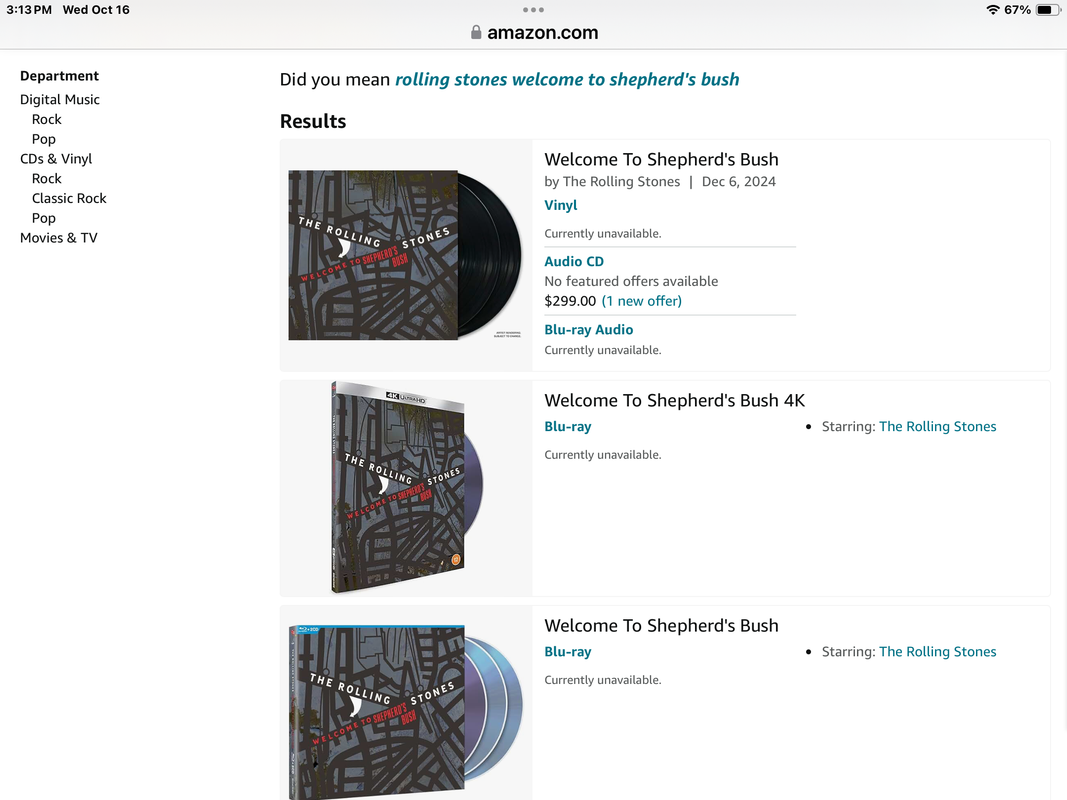
Task: Tap the three-dot multitasking icon at top
Action: [534, 10]
